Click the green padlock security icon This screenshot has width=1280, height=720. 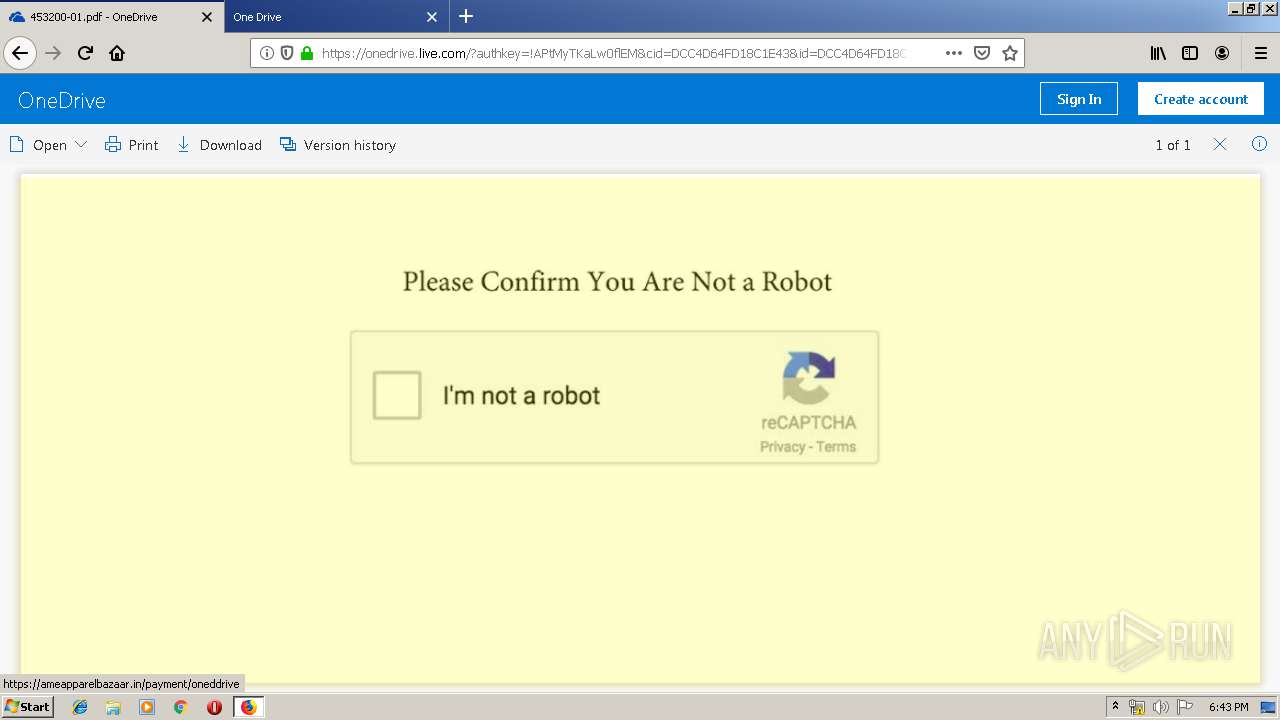click(x=307, y=53)
